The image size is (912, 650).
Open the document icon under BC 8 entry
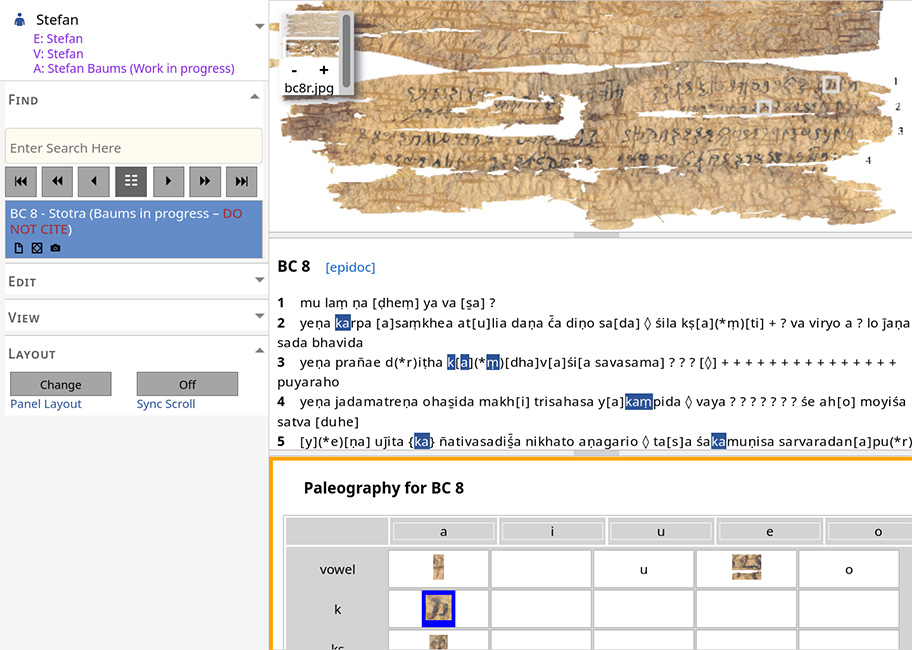coord(17,248)
